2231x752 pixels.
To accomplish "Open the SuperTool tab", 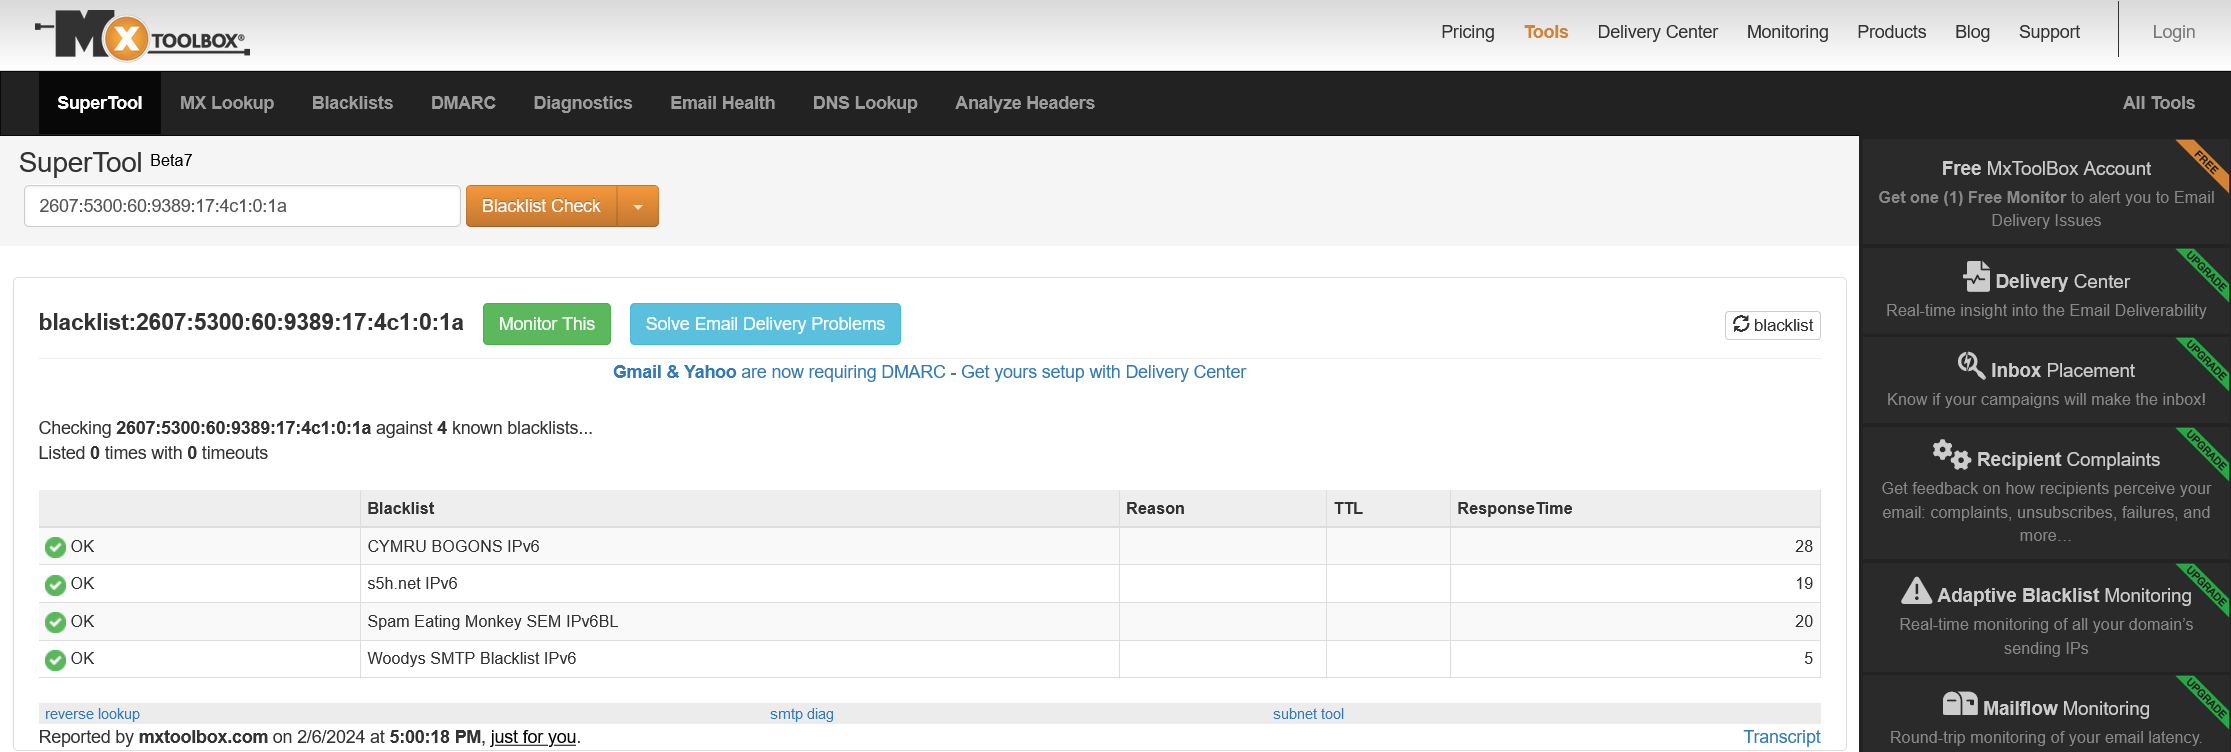I will coord(100,103).
